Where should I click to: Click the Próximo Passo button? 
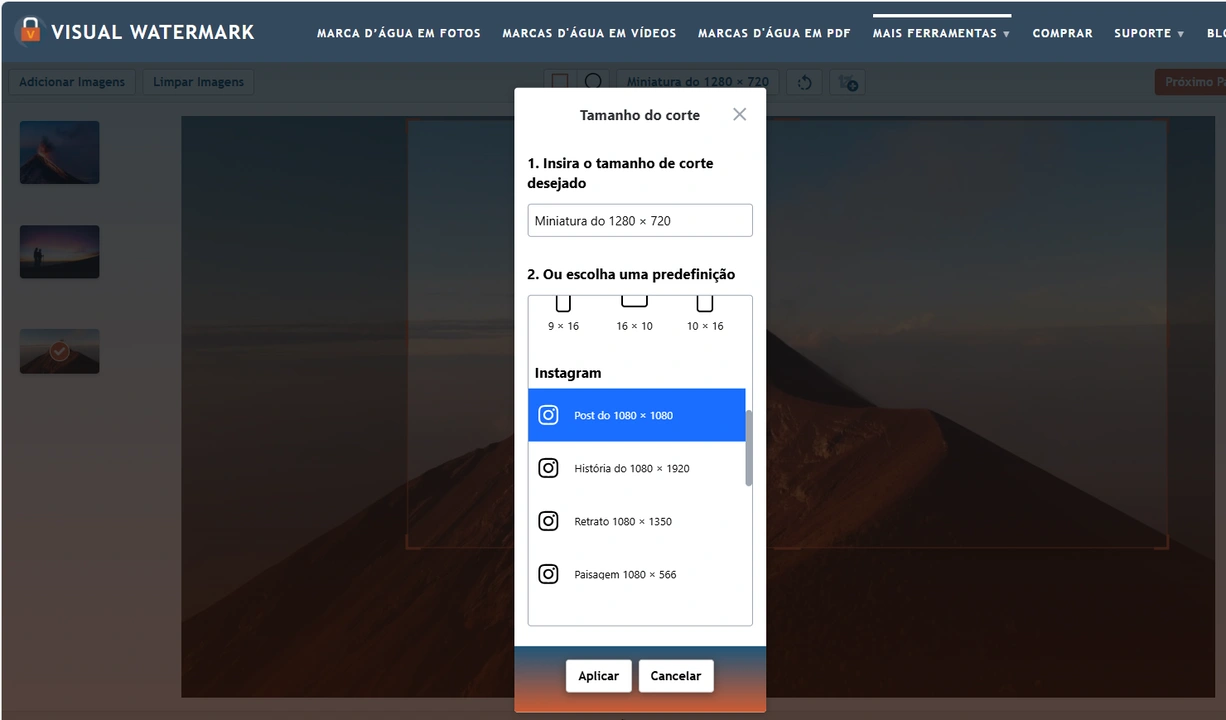coord(1190,82)
